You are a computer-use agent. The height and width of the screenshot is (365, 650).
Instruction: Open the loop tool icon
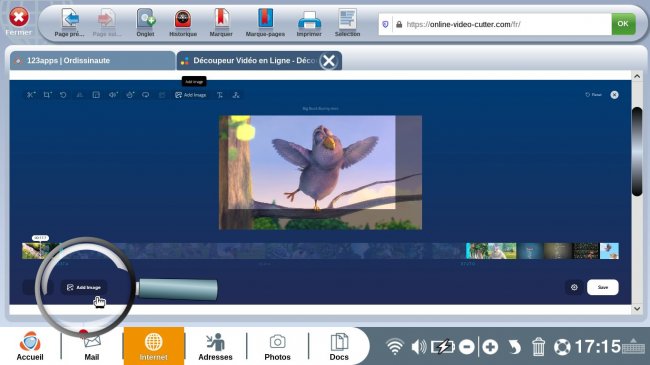click(x=146, y=95)
